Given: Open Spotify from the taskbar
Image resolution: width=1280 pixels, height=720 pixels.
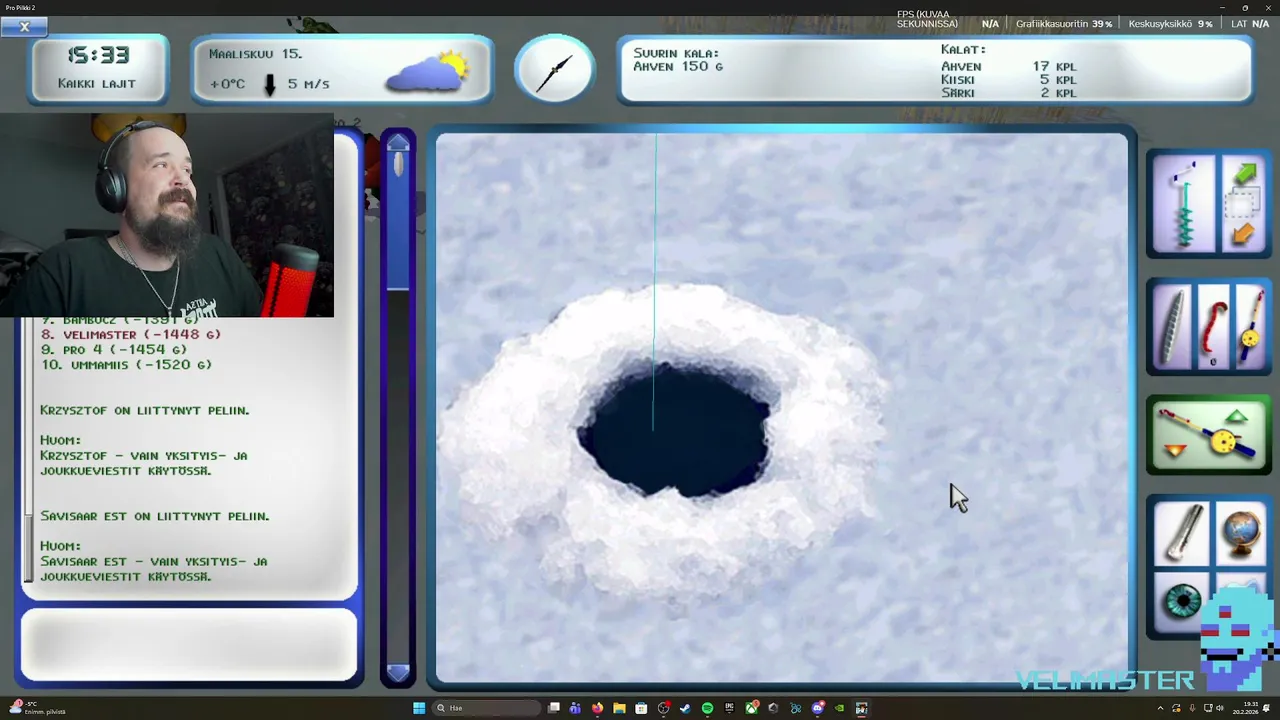Looking at the screenshot, I should pos(707,708).
